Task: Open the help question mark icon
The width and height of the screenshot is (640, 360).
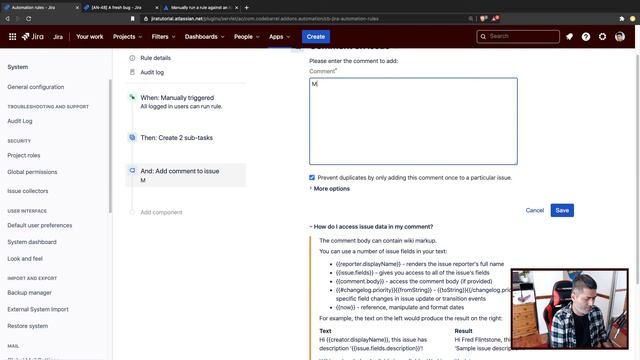Action: coord(586,37)
